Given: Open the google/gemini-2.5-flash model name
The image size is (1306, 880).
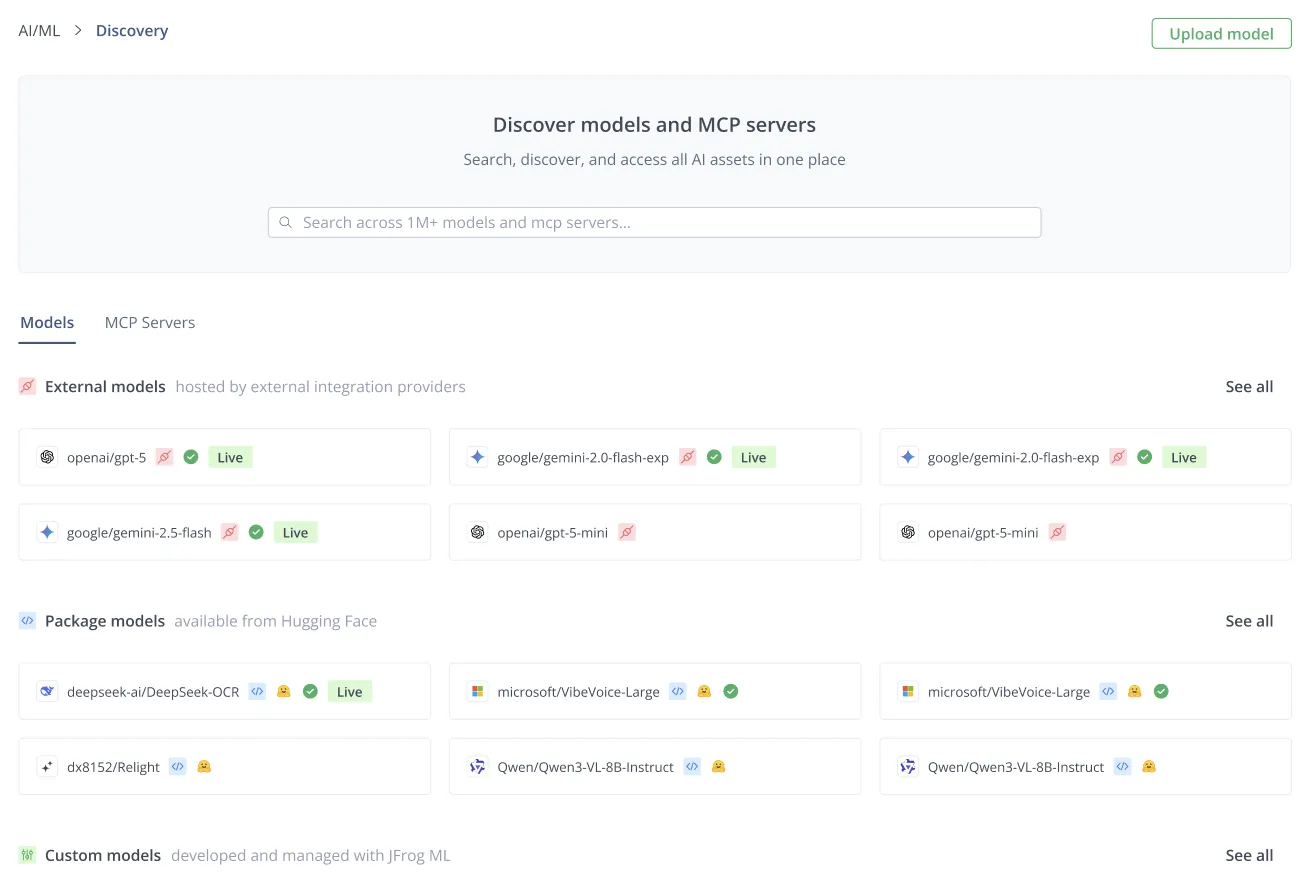Looking at the screenshot, I should (139, 533).
